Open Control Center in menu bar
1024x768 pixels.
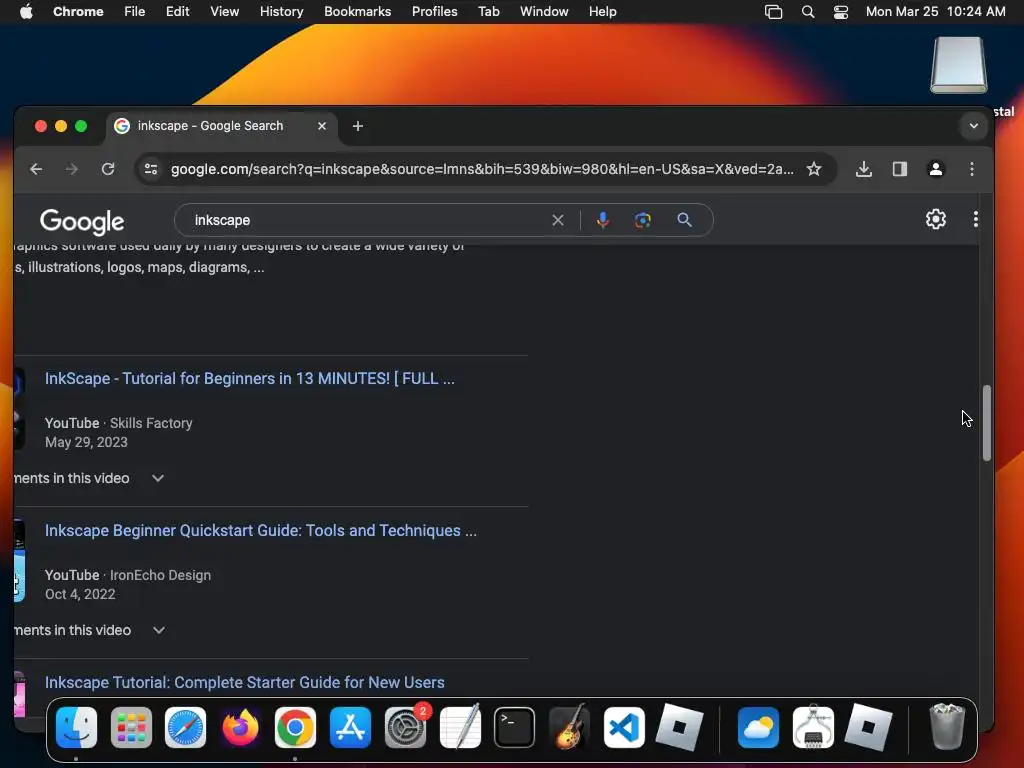click(841, 12)
